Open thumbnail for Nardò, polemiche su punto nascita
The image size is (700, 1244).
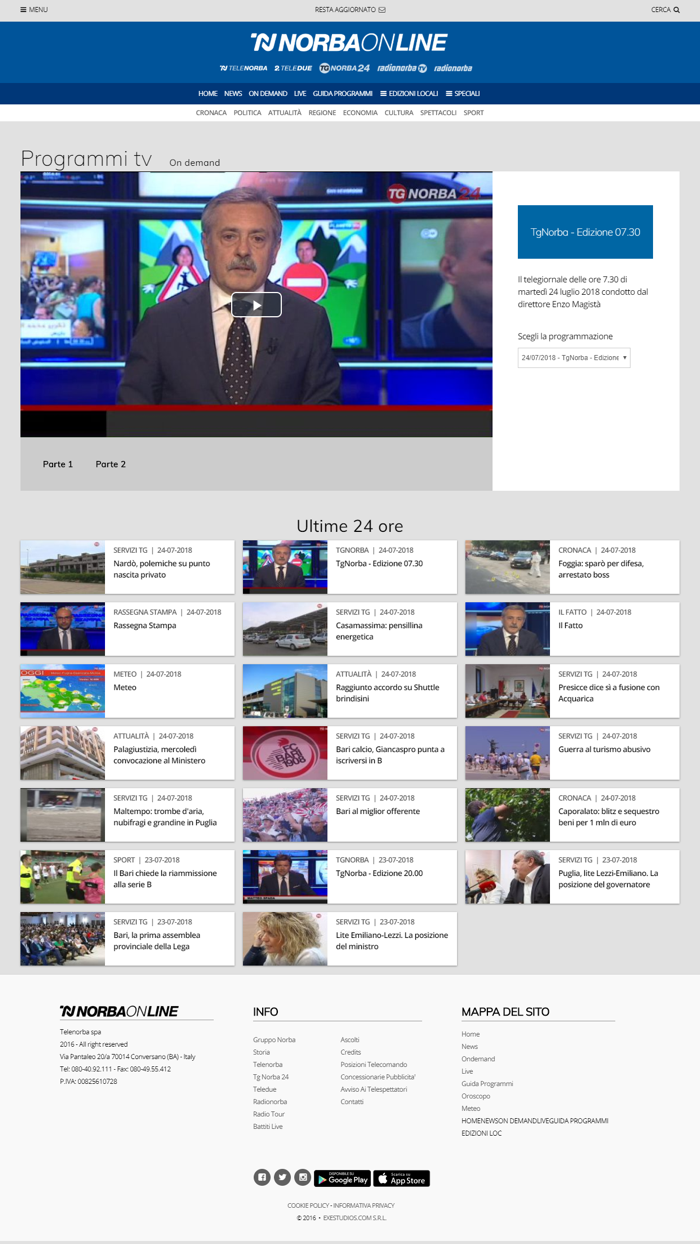(x=62, y=567)
